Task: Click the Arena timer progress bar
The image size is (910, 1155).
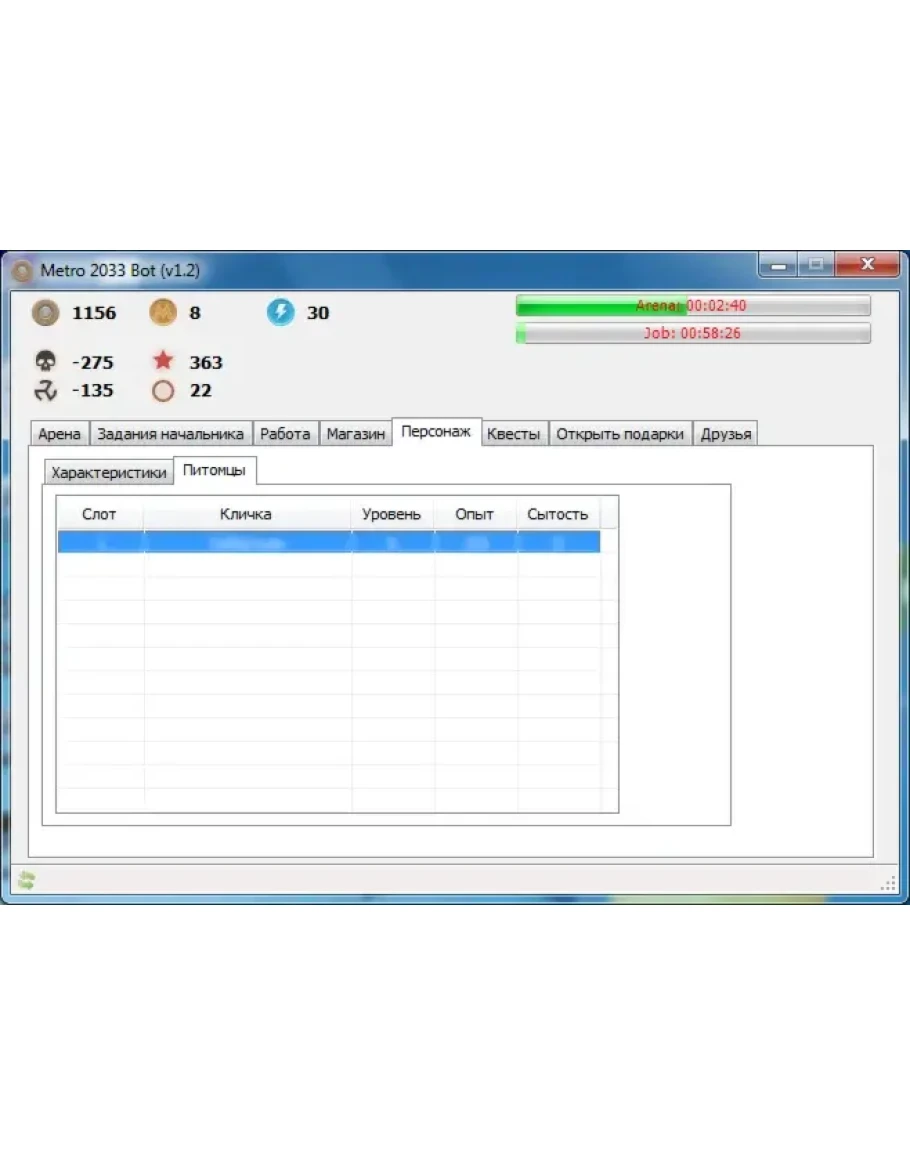Action: pyautogui.click(x=692, y=306)
